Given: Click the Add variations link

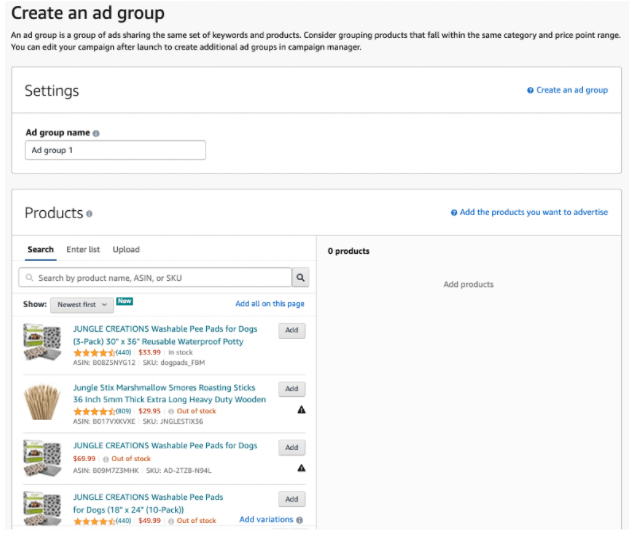Looking at the screenshot, I should point(267,520).
